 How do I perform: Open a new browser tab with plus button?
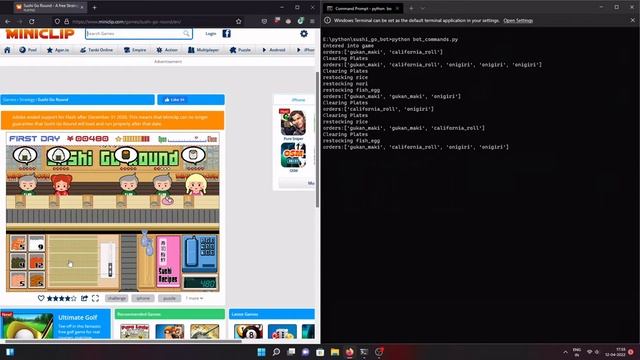[x=94, y=7]
